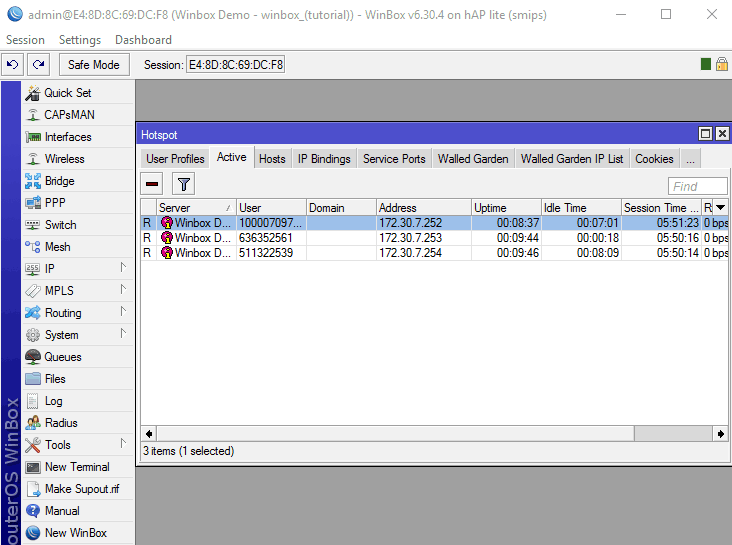Expand the System submenu
This screenshot has height=545, width=732.
[123, 333]
